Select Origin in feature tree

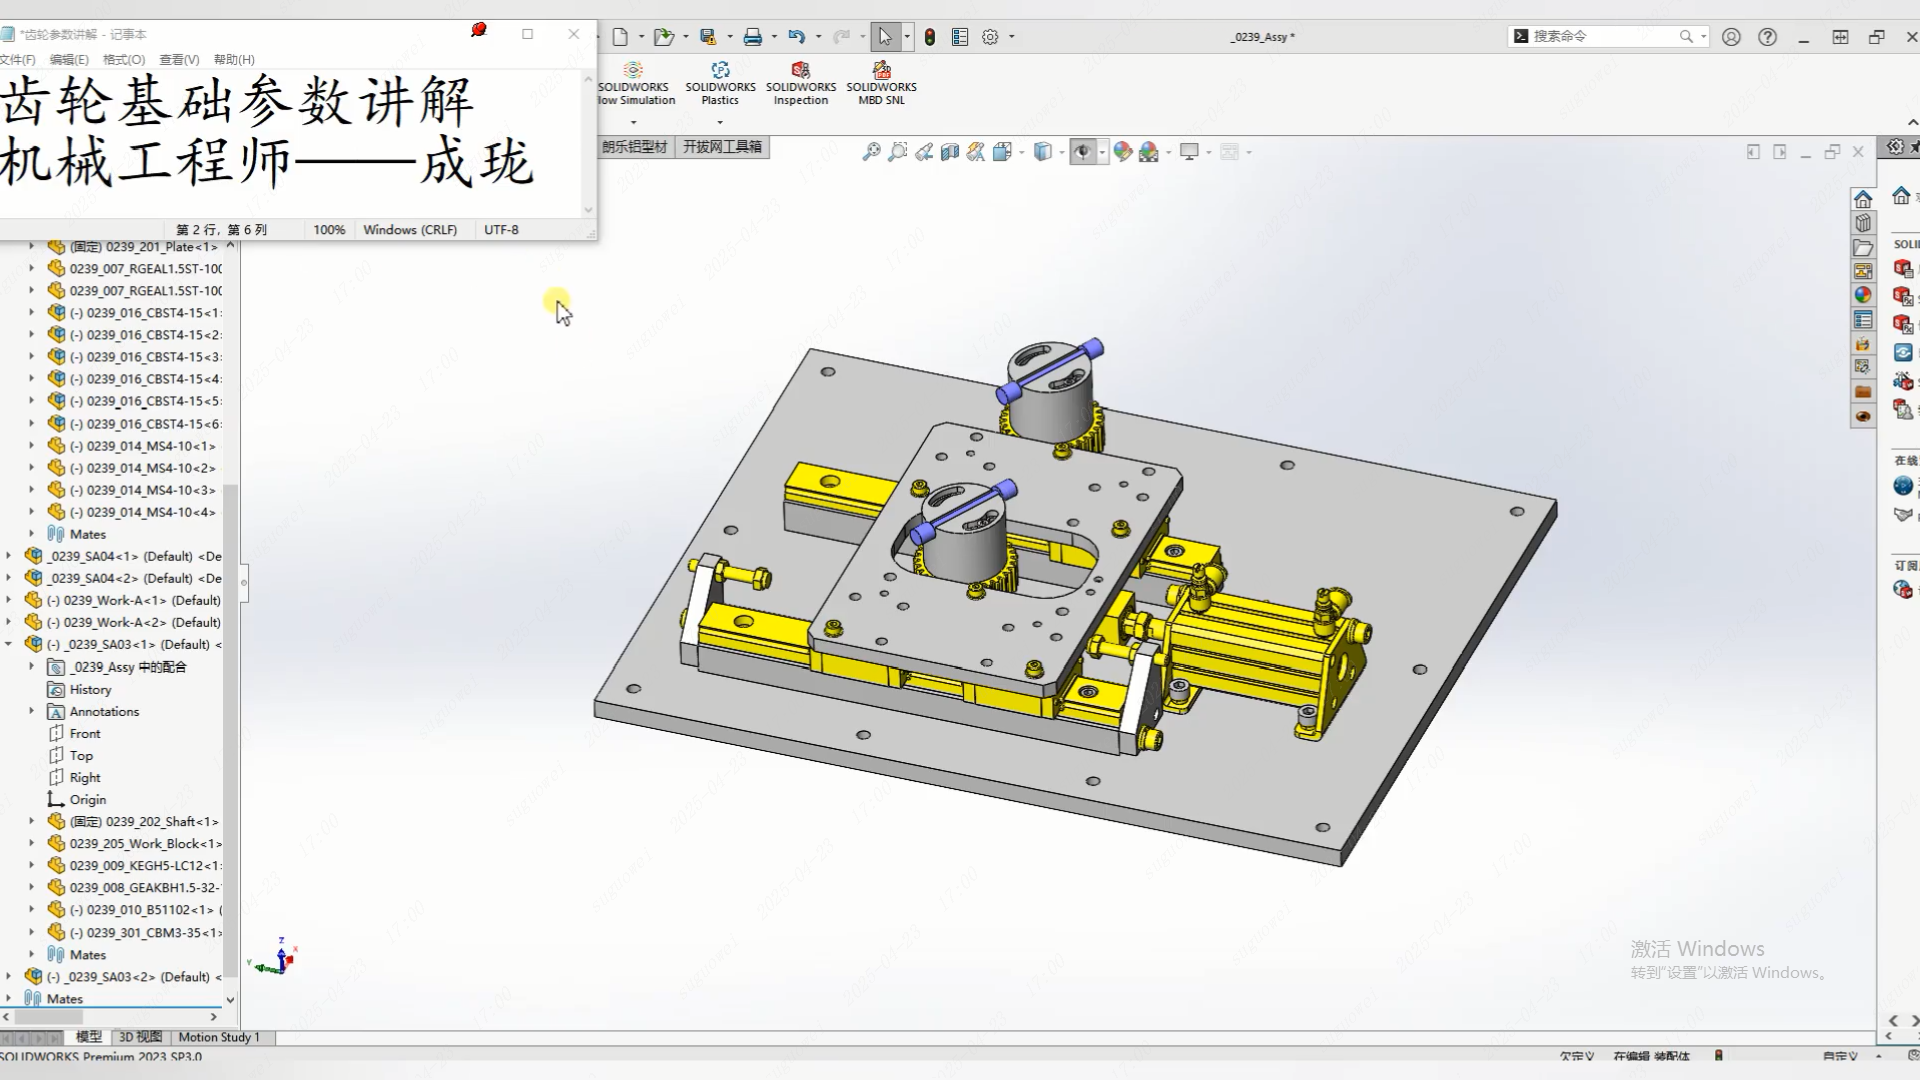[x=87, y=799]
